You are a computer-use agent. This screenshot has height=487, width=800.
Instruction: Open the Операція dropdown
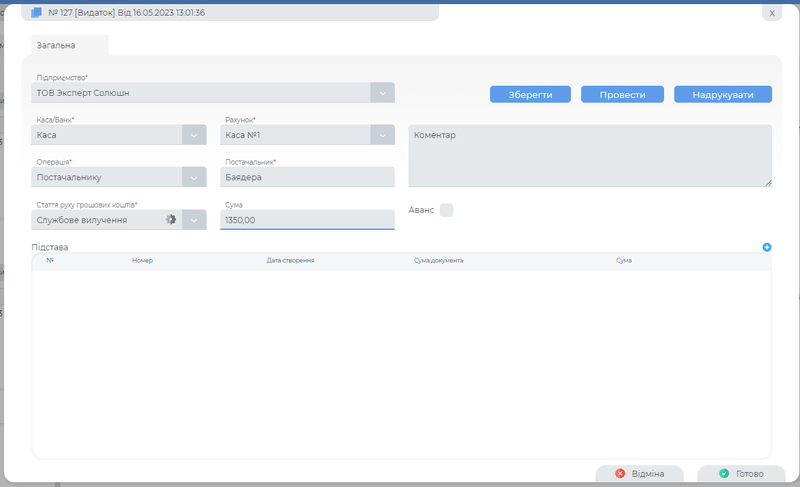(x=194, y=177)
